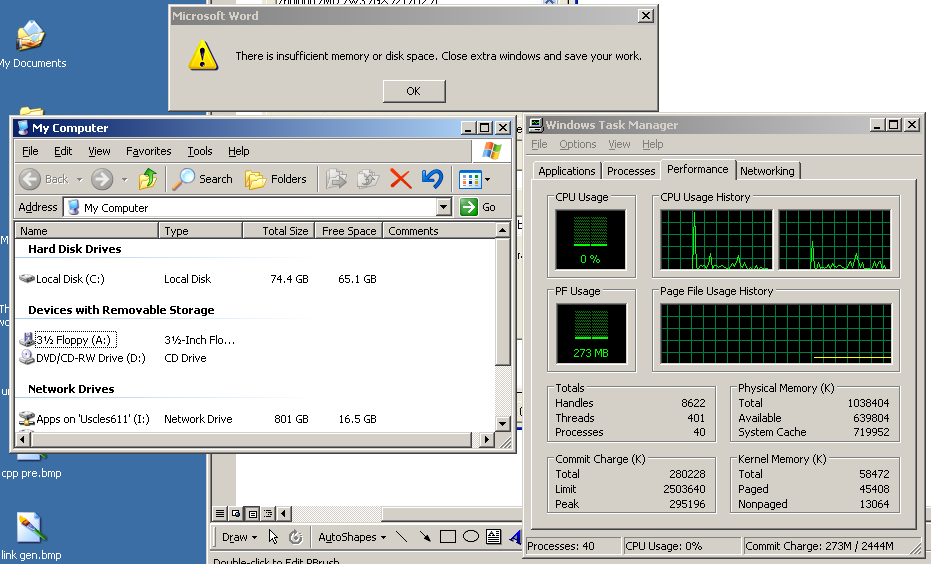Open the Draw menu in Word
This screenshot has height=564, width=931.
click(239, 537)
